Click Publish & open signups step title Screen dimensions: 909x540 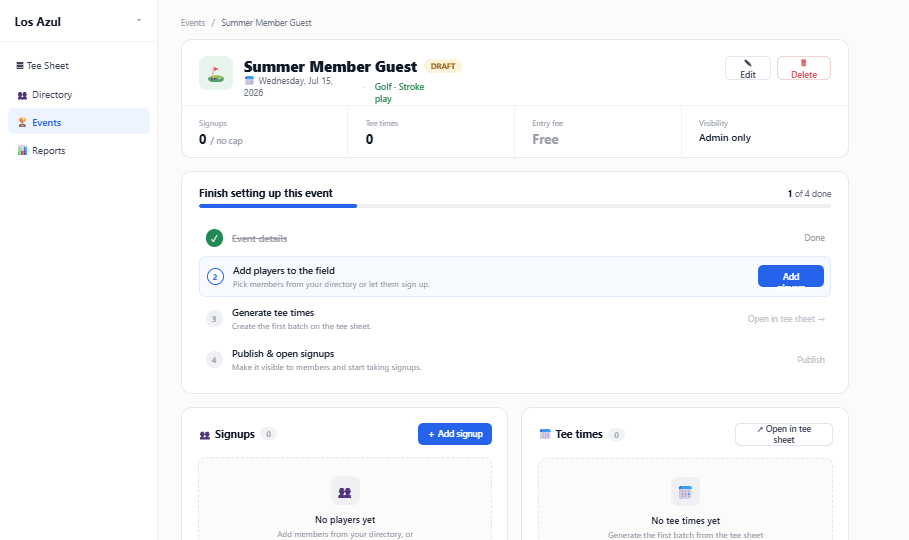[283, 354]
